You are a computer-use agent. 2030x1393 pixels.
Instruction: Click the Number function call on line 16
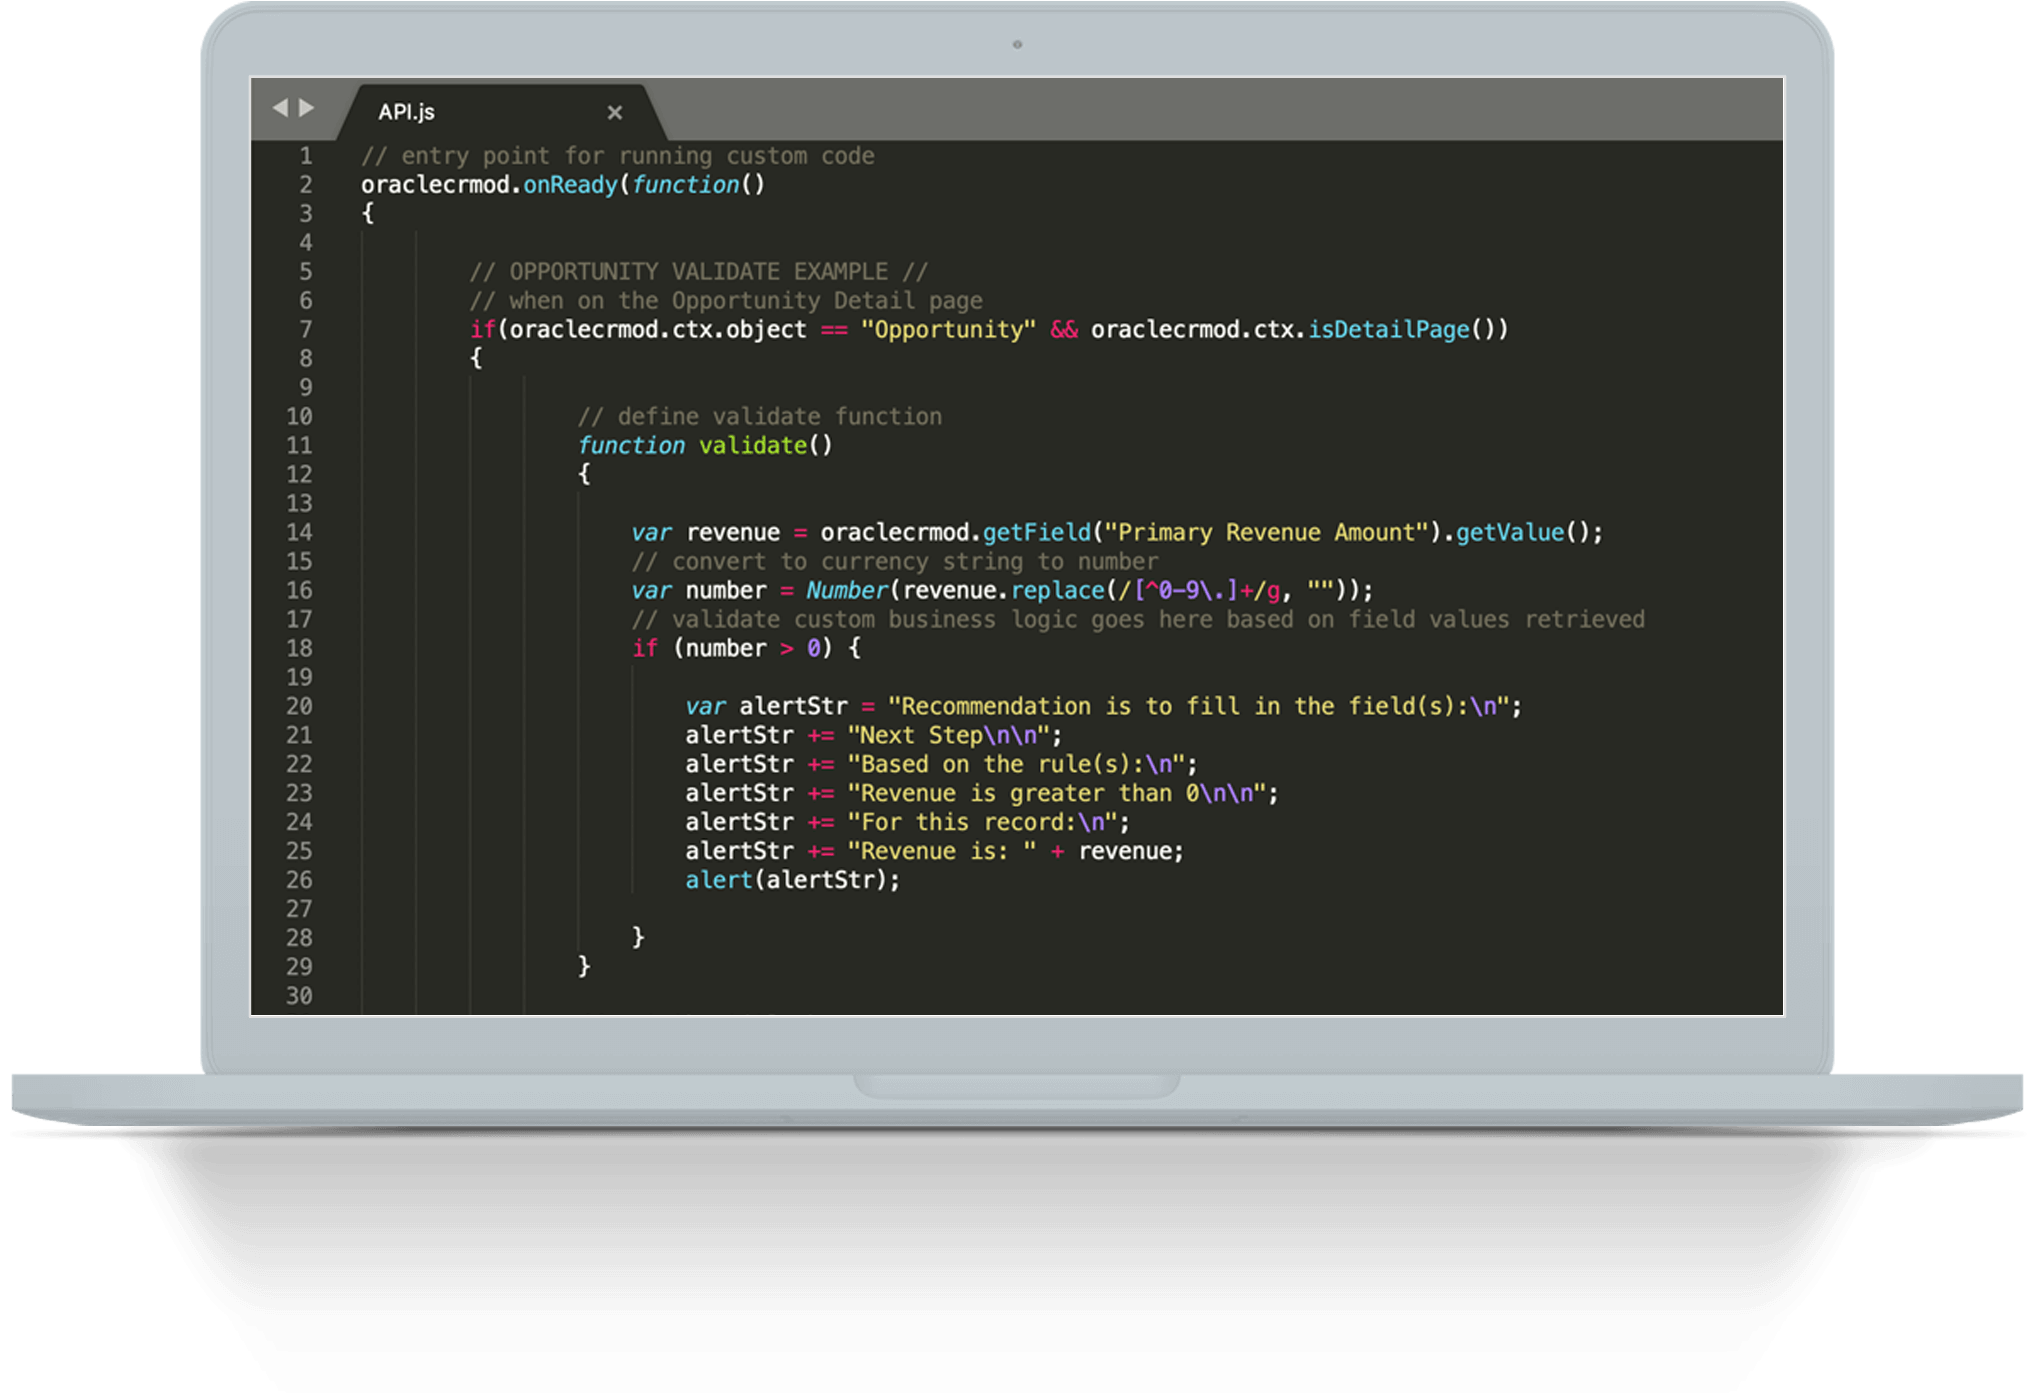(x=846, y=591)
